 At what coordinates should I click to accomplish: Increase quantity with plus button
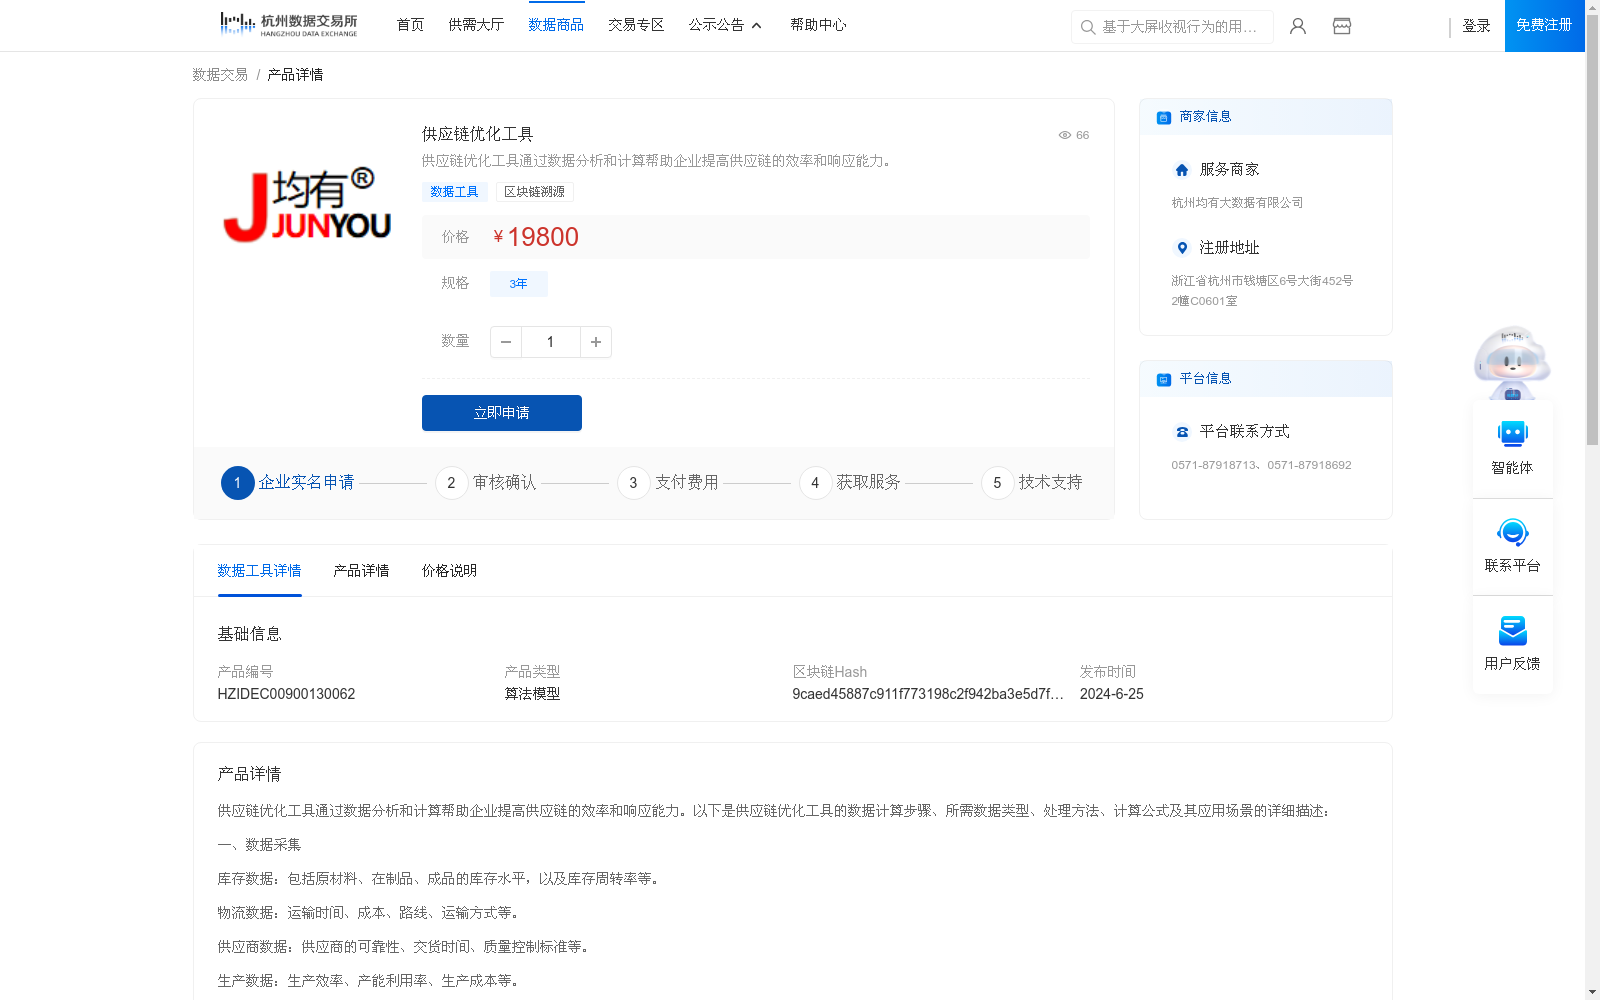pyautogui.click(x=596, y=342)
